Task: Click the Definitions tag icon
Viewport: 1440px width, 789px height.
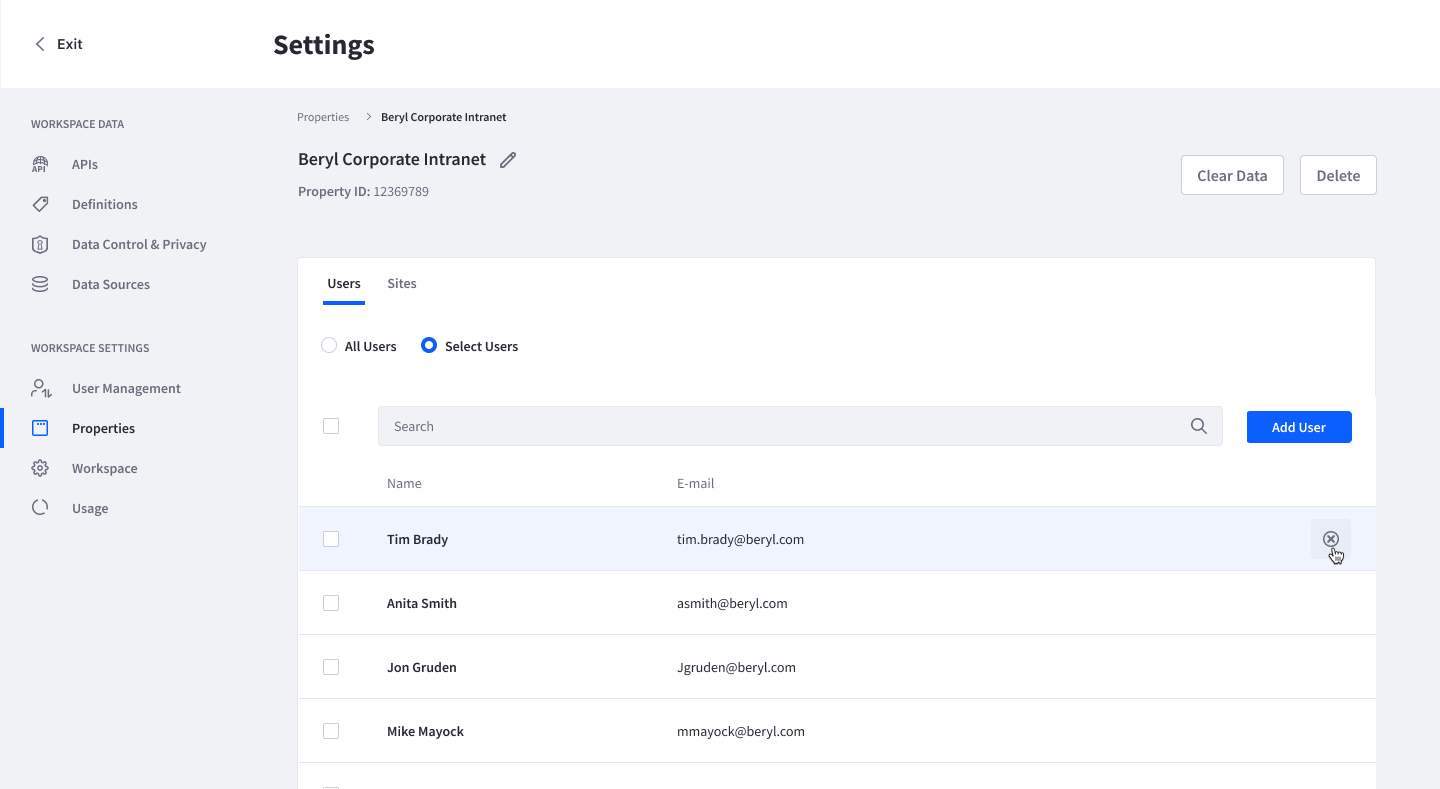Action: (x=40, y=204)
